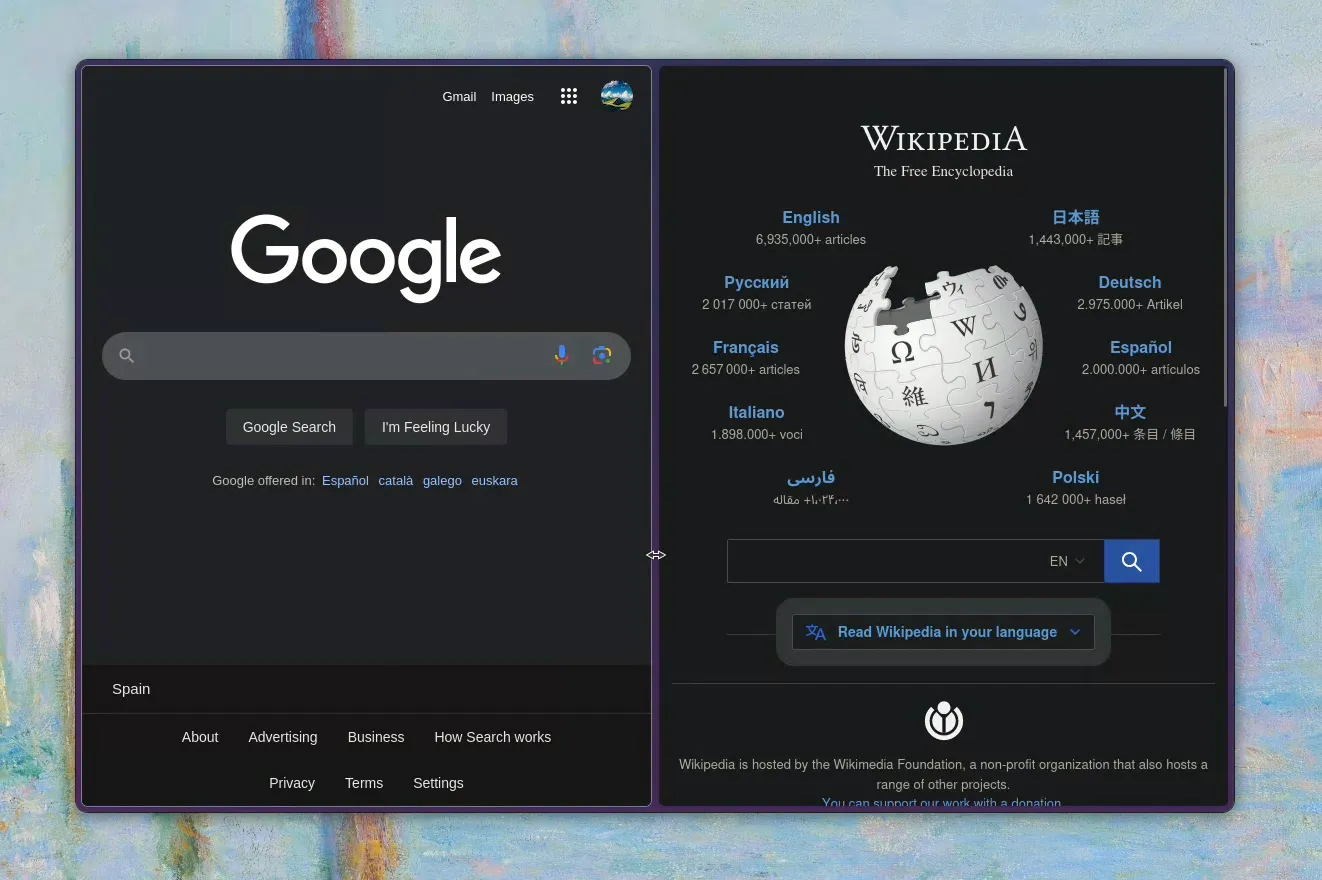Image resolution: width=1322 pixels, height=880 pixels.
Task: Open Deutsch Wikipedia
Action: [1130, 282]
